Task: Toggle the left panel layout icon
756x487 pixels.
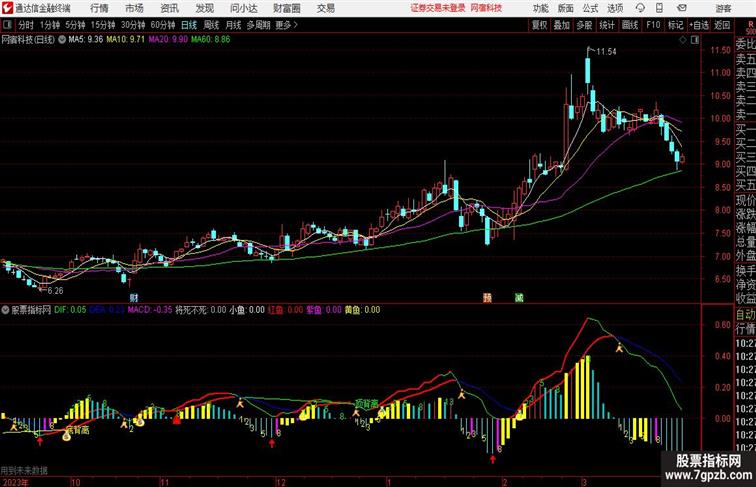Action: click(x=7, y=25)
